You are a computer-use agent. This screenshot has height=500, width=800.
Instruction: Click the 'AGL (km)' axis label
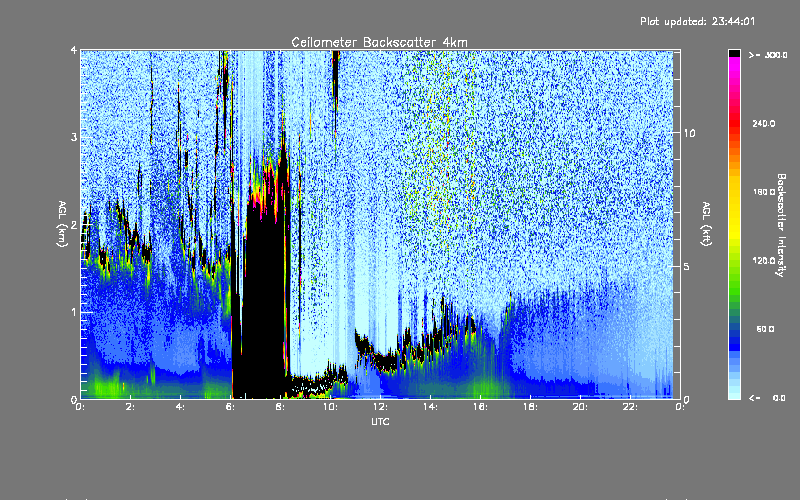[62, 224]
